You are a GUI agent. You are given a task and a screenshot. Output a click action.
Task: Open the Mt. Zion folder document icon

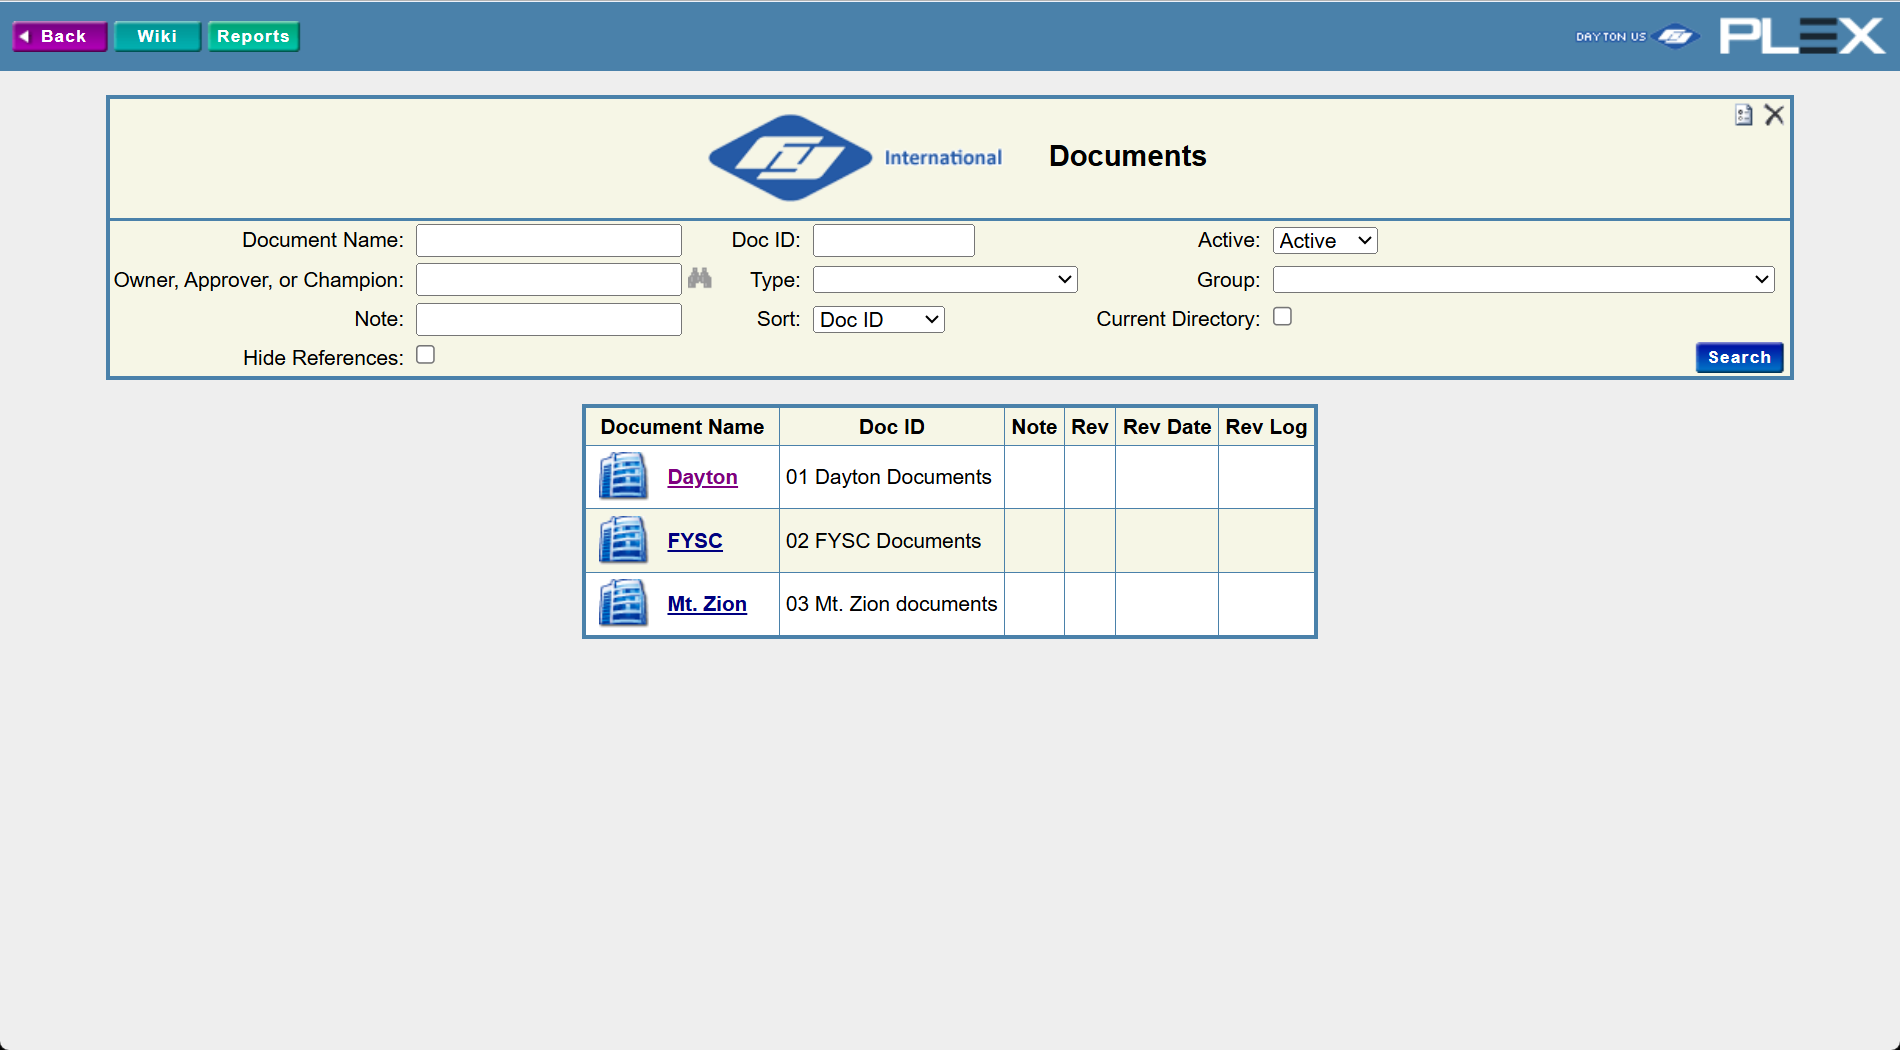coord(622,603)
